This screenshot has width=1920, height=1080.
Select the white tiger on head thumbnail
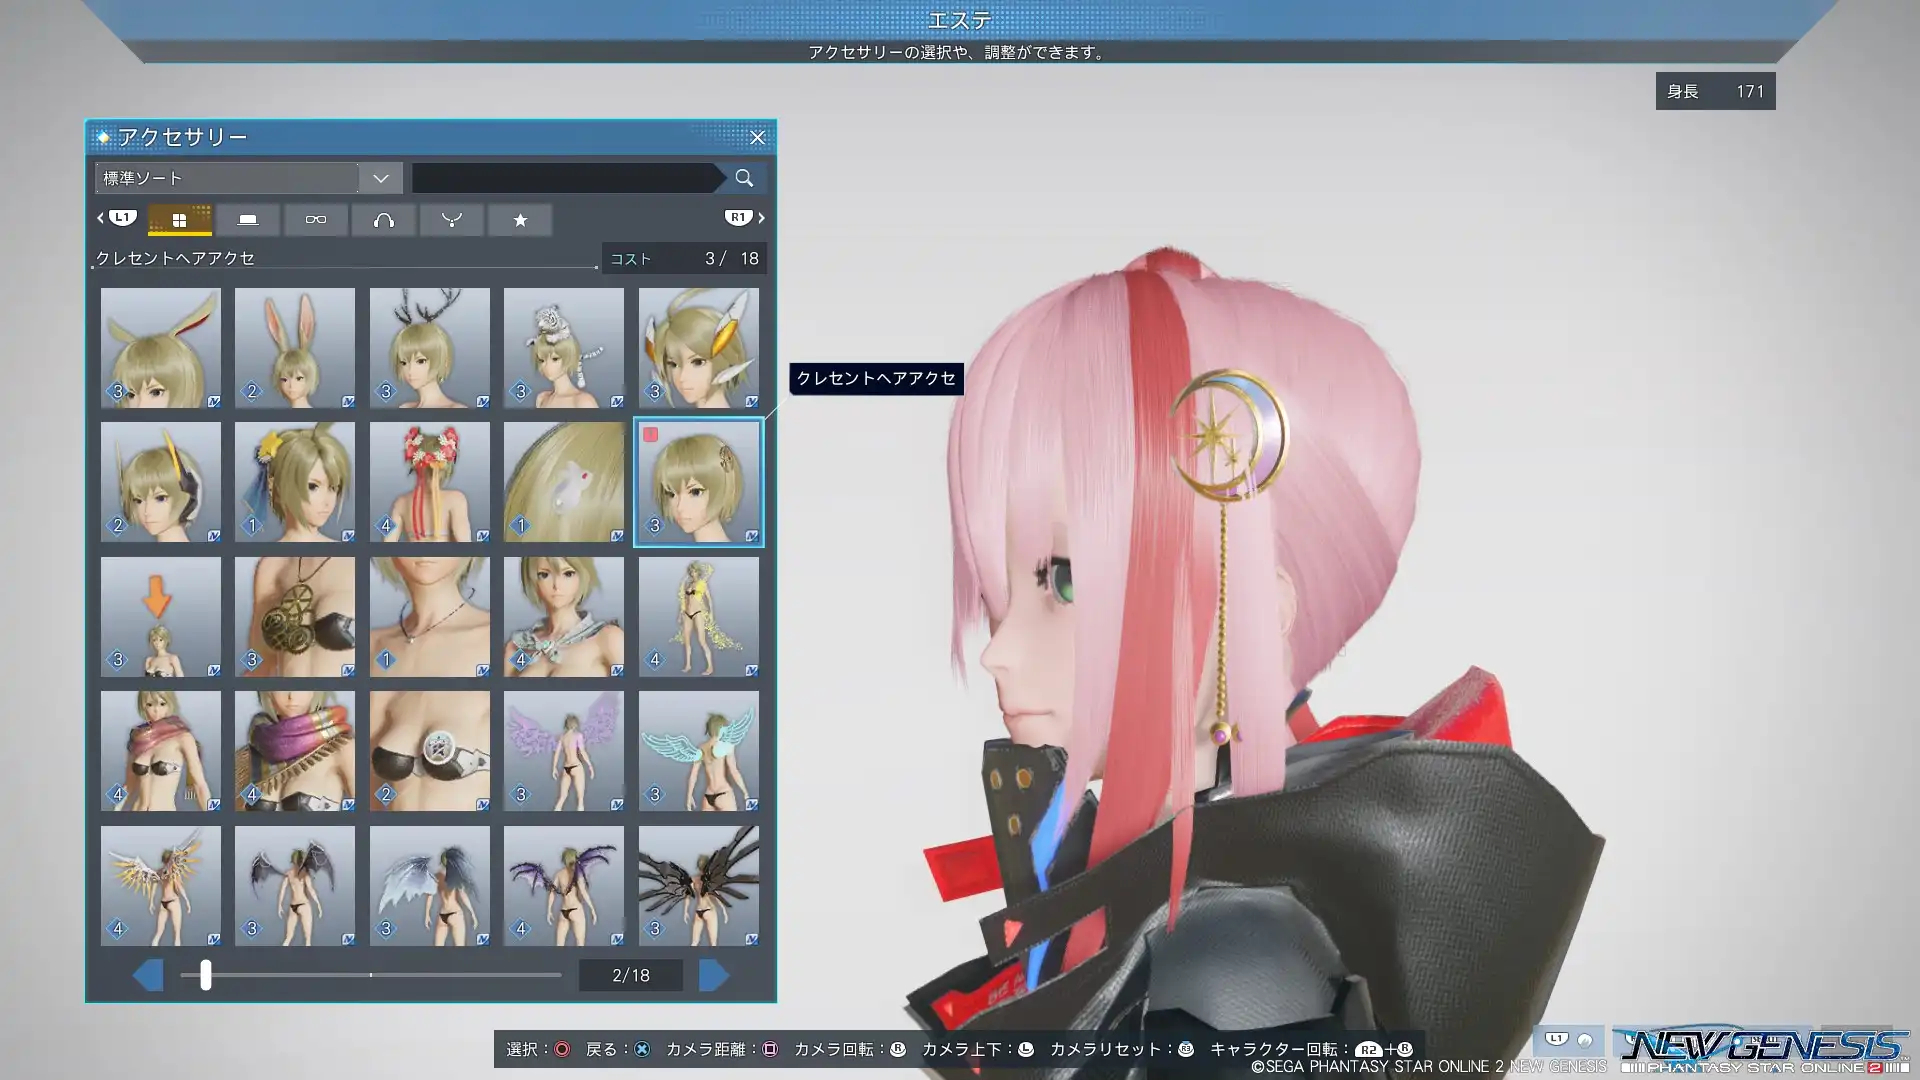click(564, 348)
